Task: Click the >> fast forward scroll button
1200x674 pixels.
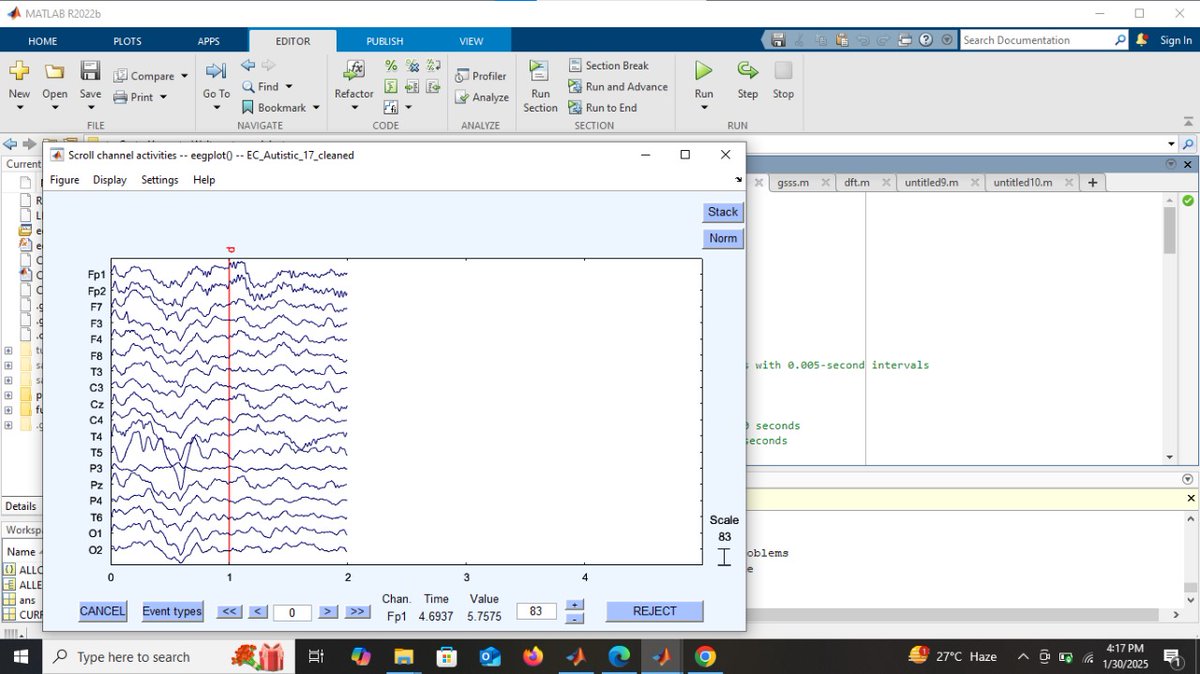Action: pyautogui.click(x=357, y=611)
